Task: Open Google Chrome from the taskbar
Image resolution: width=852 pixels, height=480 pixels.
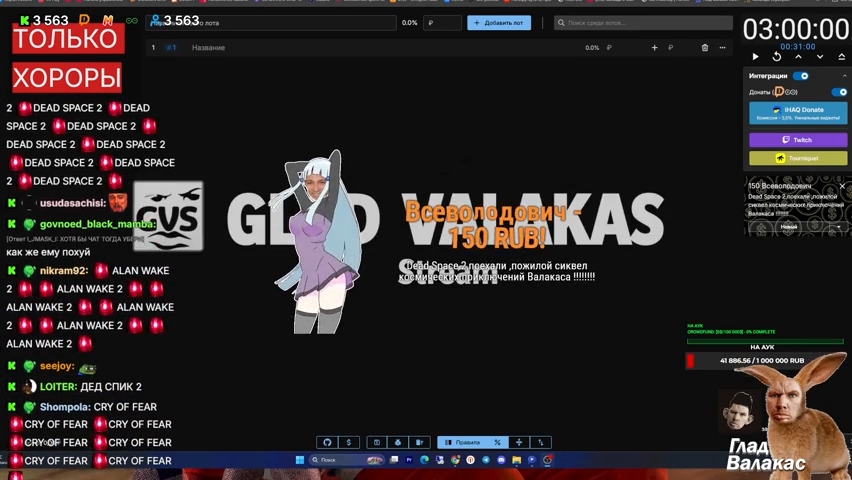Action: pyautogui.click(x=455, y=460)
